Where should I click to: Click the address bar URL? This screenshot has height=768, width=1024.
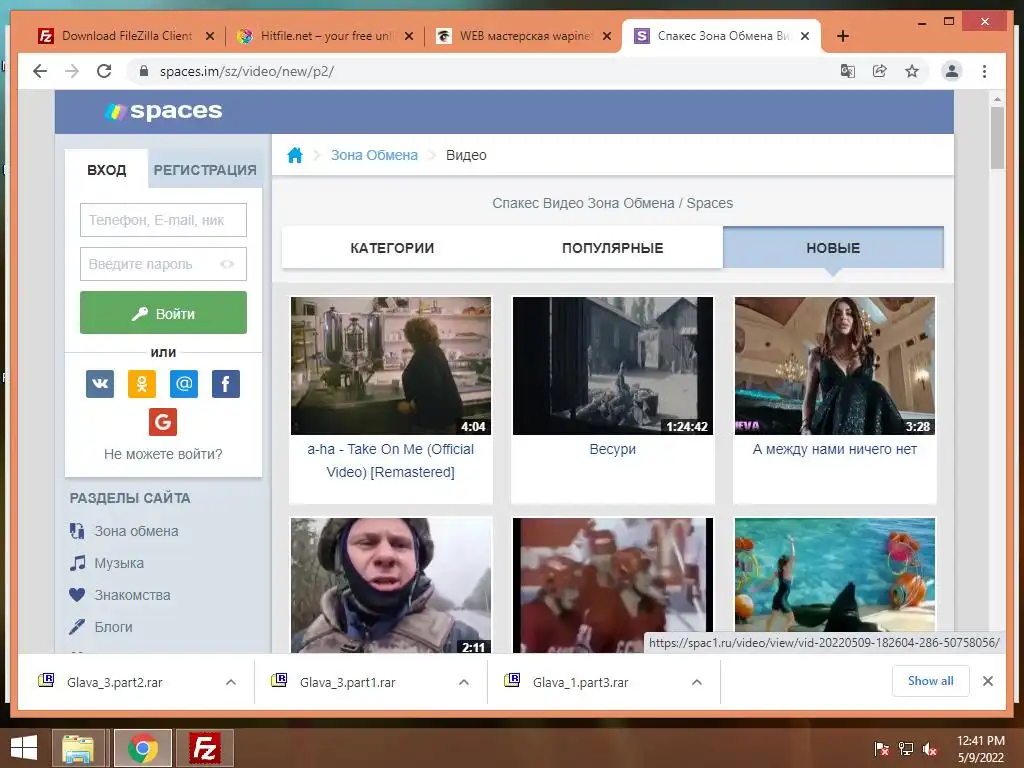pos(247,72)
